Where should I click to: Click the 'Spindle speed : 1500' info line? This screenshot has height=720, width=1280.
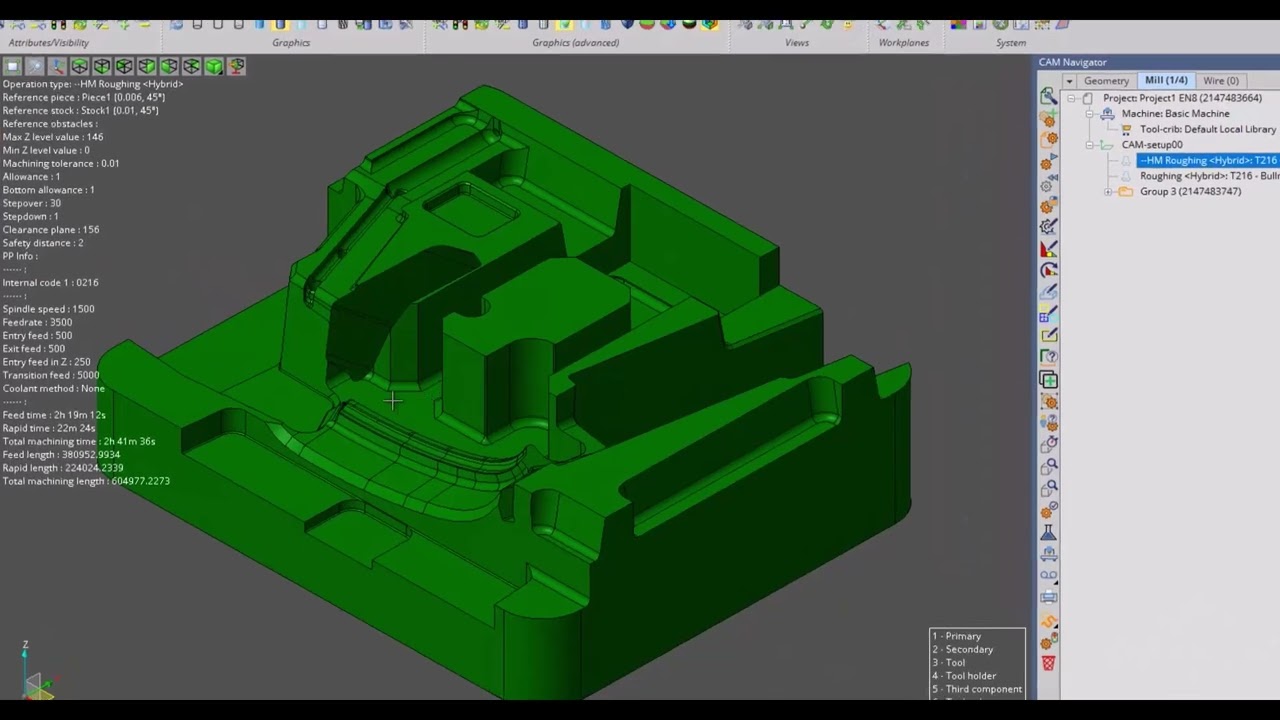click(48, 309)
